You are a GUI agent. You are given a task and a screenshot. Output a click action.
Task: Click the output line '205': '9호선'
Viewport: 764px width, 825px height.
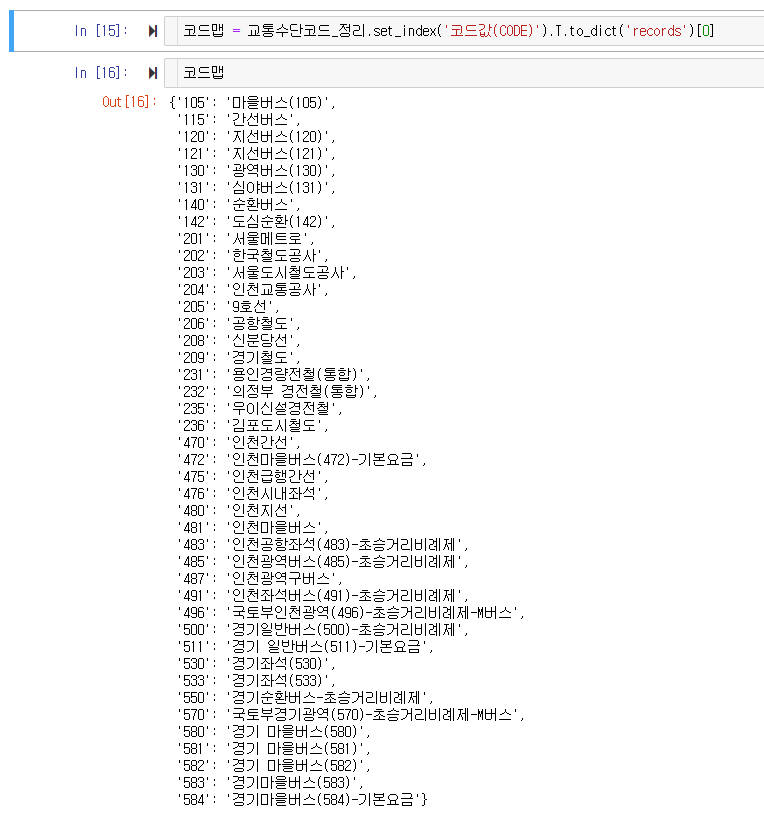(x=228, y=307)
